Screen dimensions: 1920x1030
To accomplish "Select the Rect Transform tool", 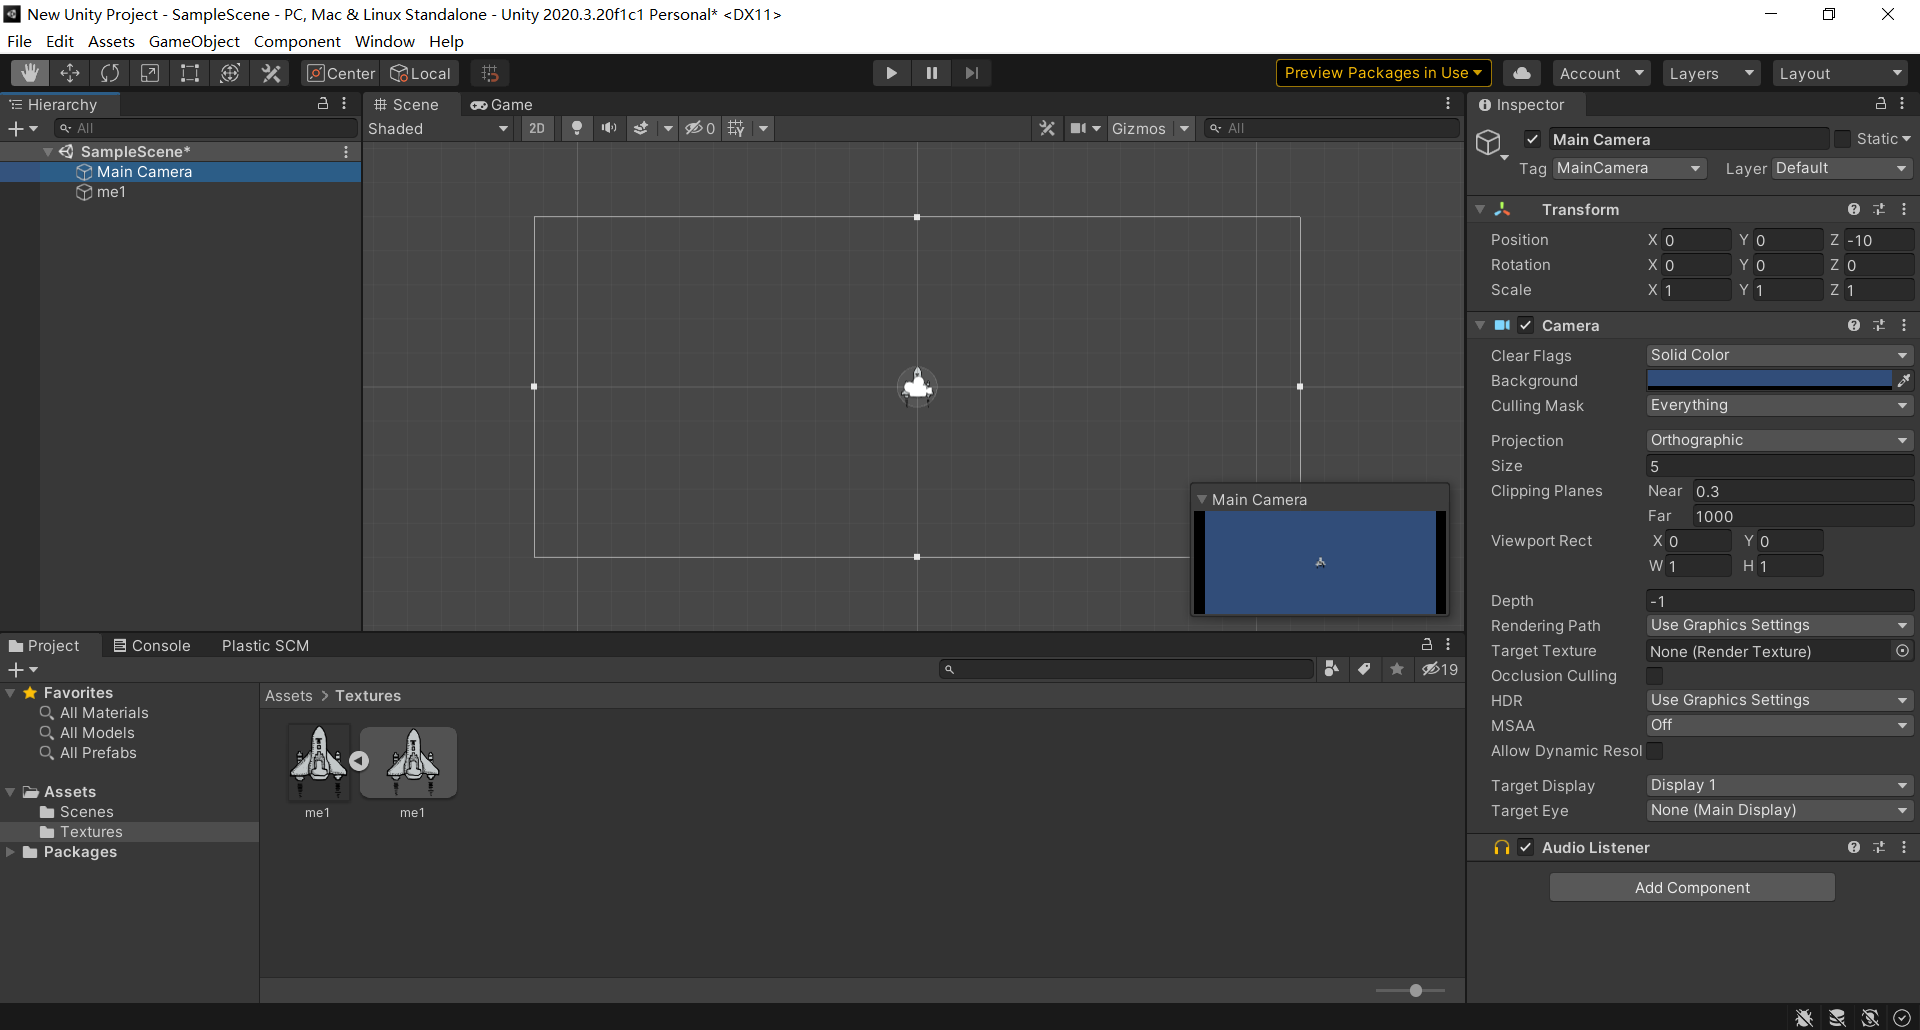I will (190, 73).
